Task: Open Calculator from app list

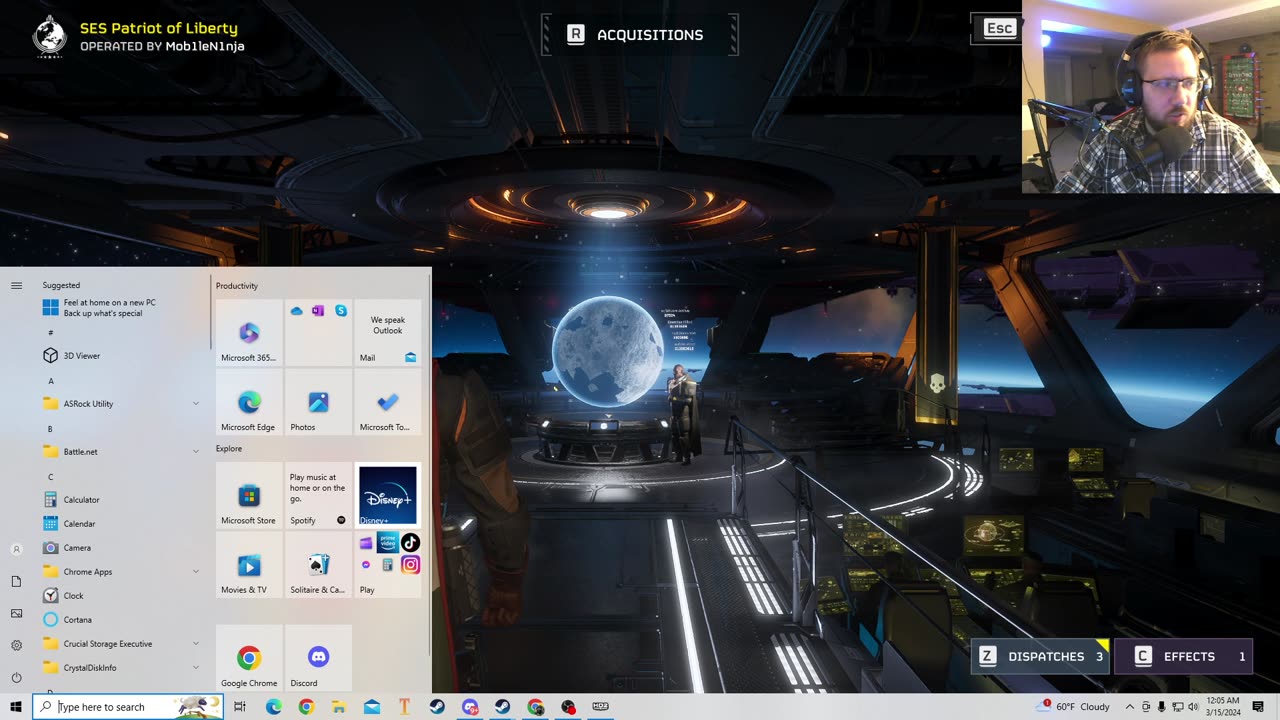Action: pos(120,500)
